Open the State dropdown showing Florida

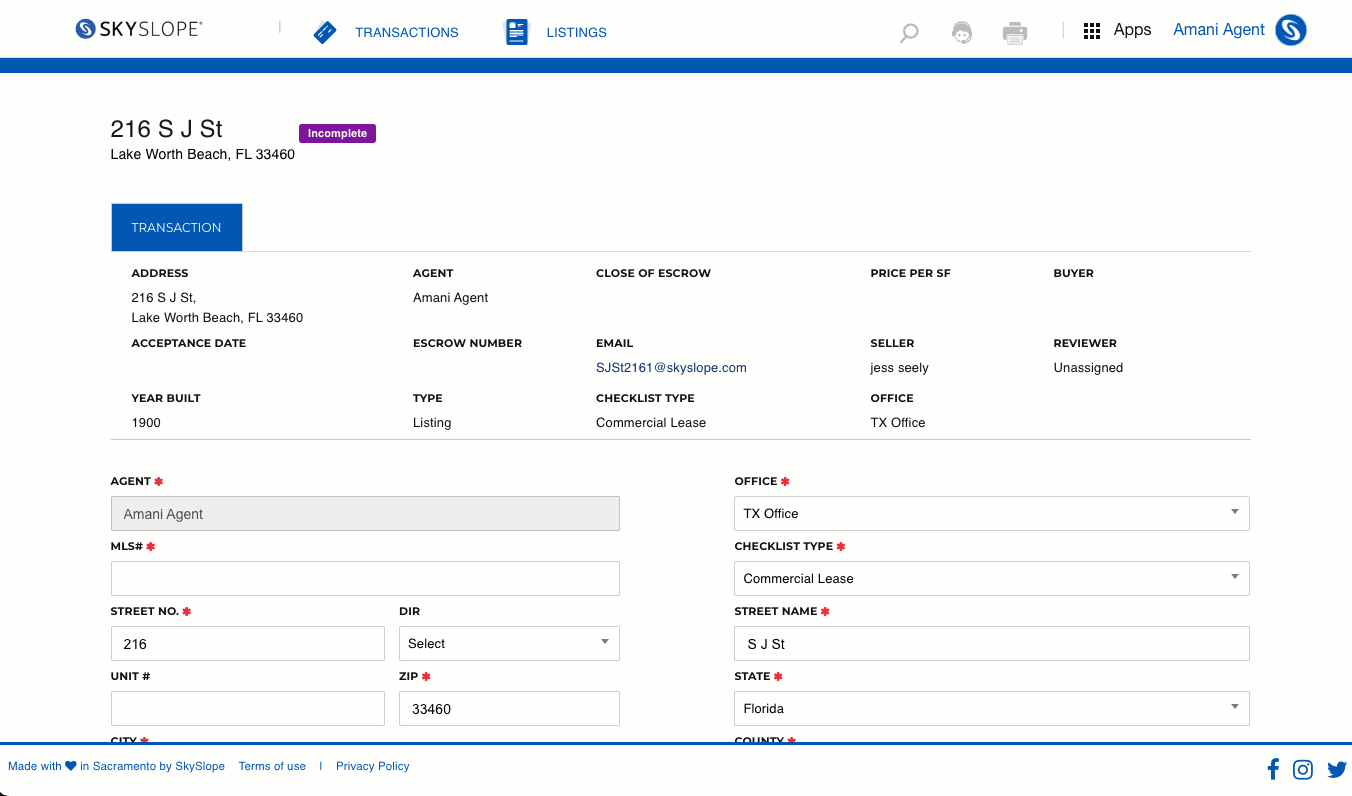tap(992, 708)
